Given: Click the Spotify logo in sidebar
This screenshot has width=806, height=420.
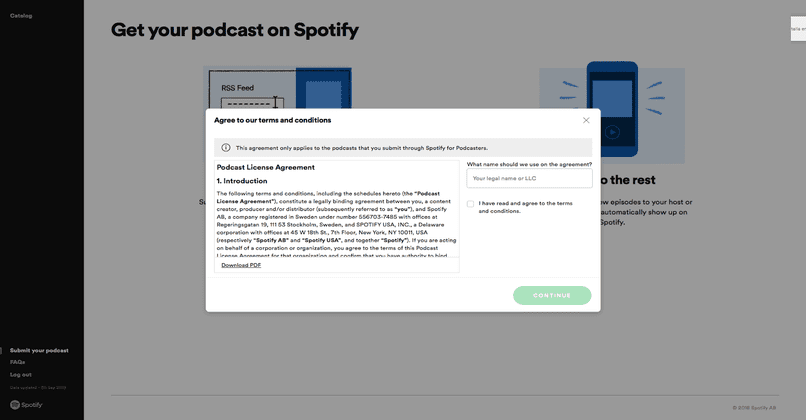Looking at the screenshot, I should click(x=26, y=405).
